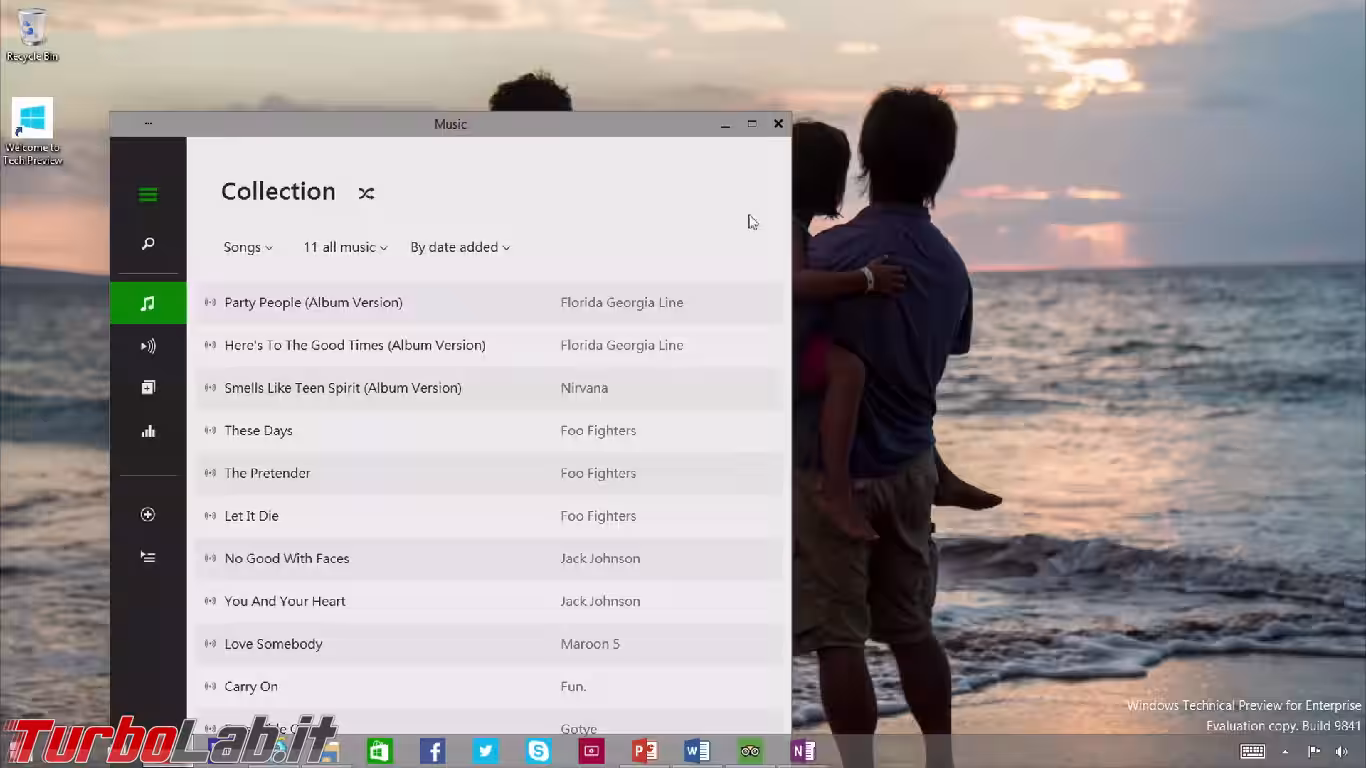Click the new playlist plus icon

(148, 515)
